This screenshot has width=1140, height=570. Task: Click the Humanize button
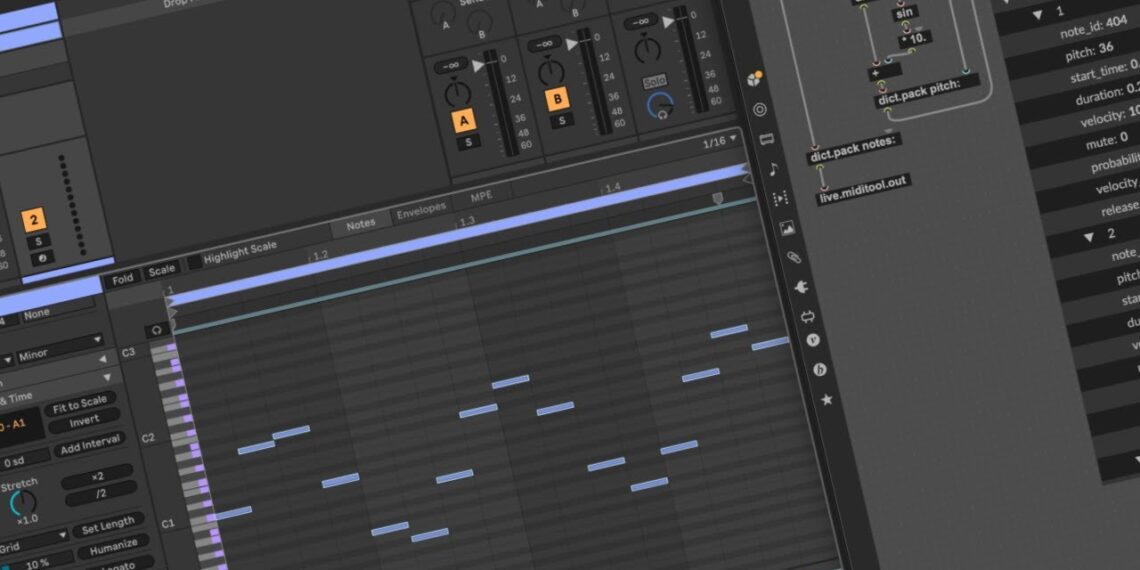[x=113, y=547]
